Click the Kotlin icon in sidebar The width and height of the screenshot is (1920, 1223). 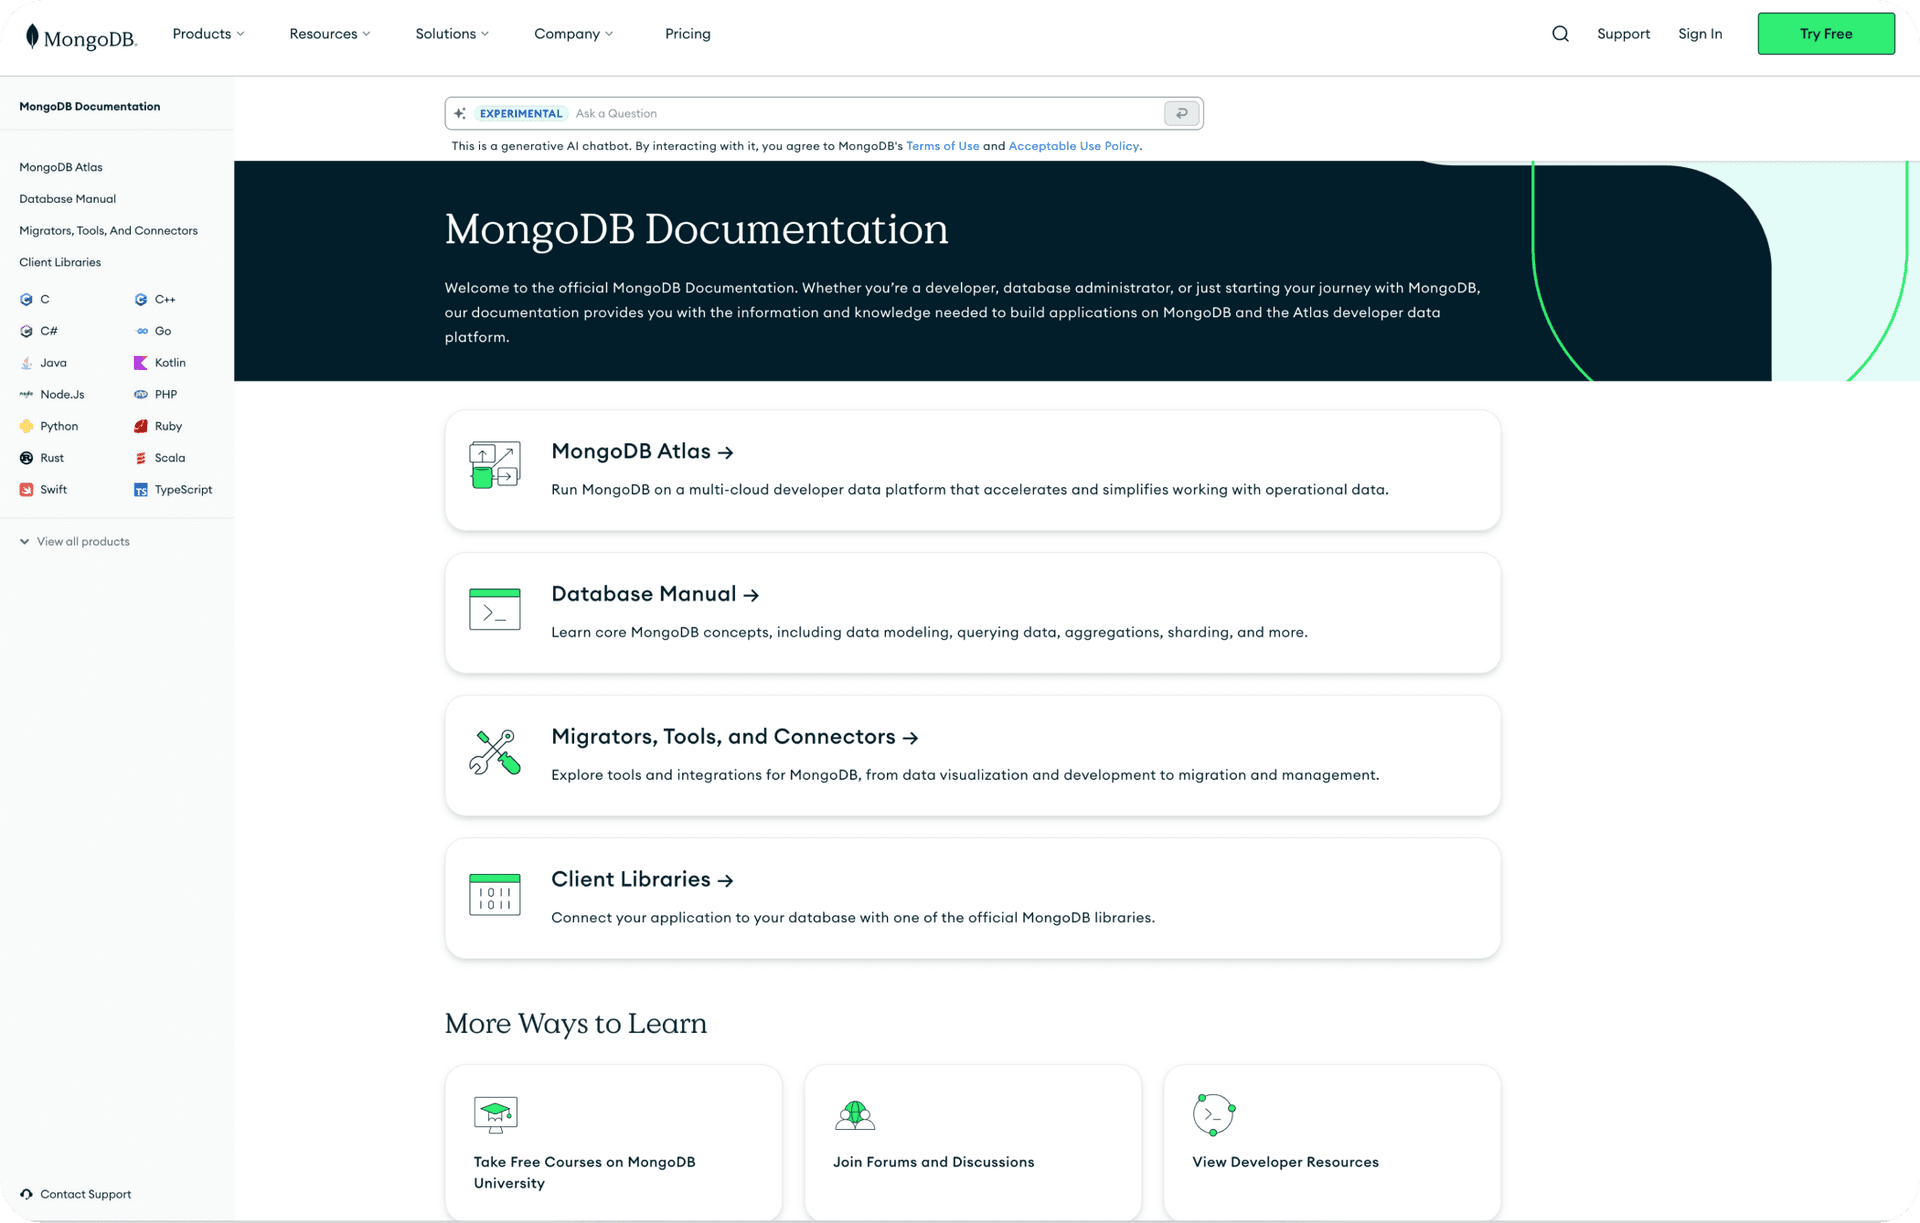click(x=141, y=363)
